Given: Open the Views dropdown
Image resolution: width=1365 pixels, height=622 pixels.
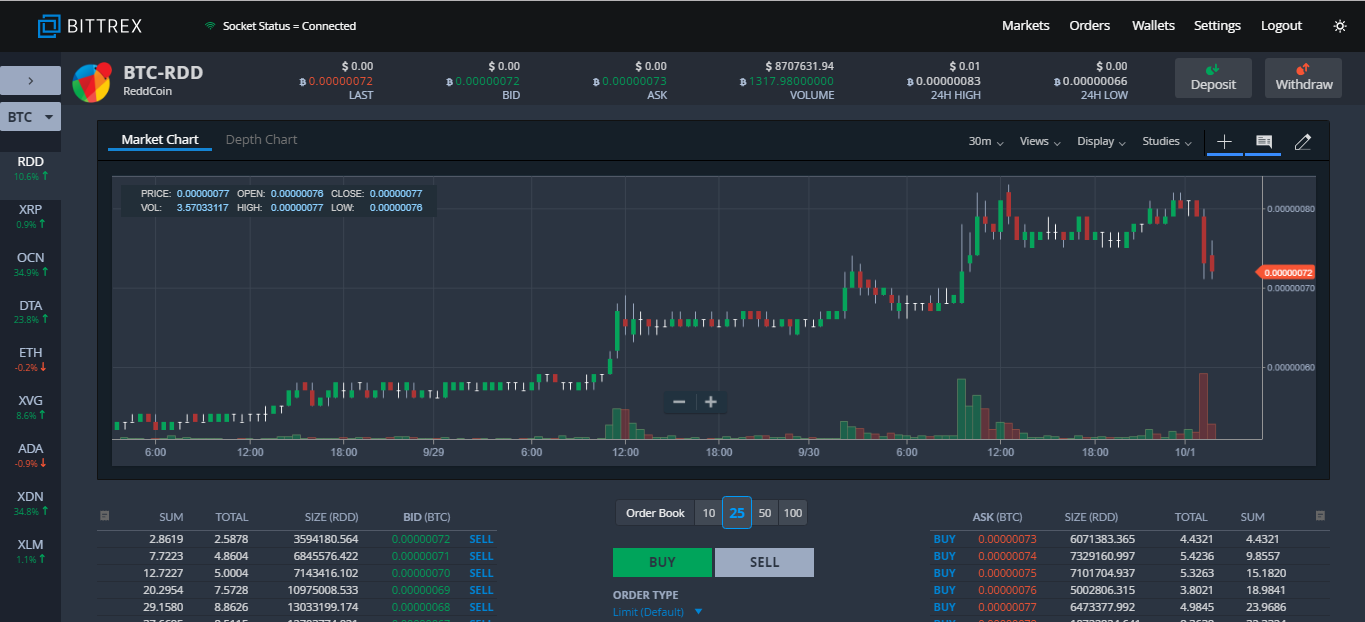Looking at the screenshot, I should (1040, 142).
